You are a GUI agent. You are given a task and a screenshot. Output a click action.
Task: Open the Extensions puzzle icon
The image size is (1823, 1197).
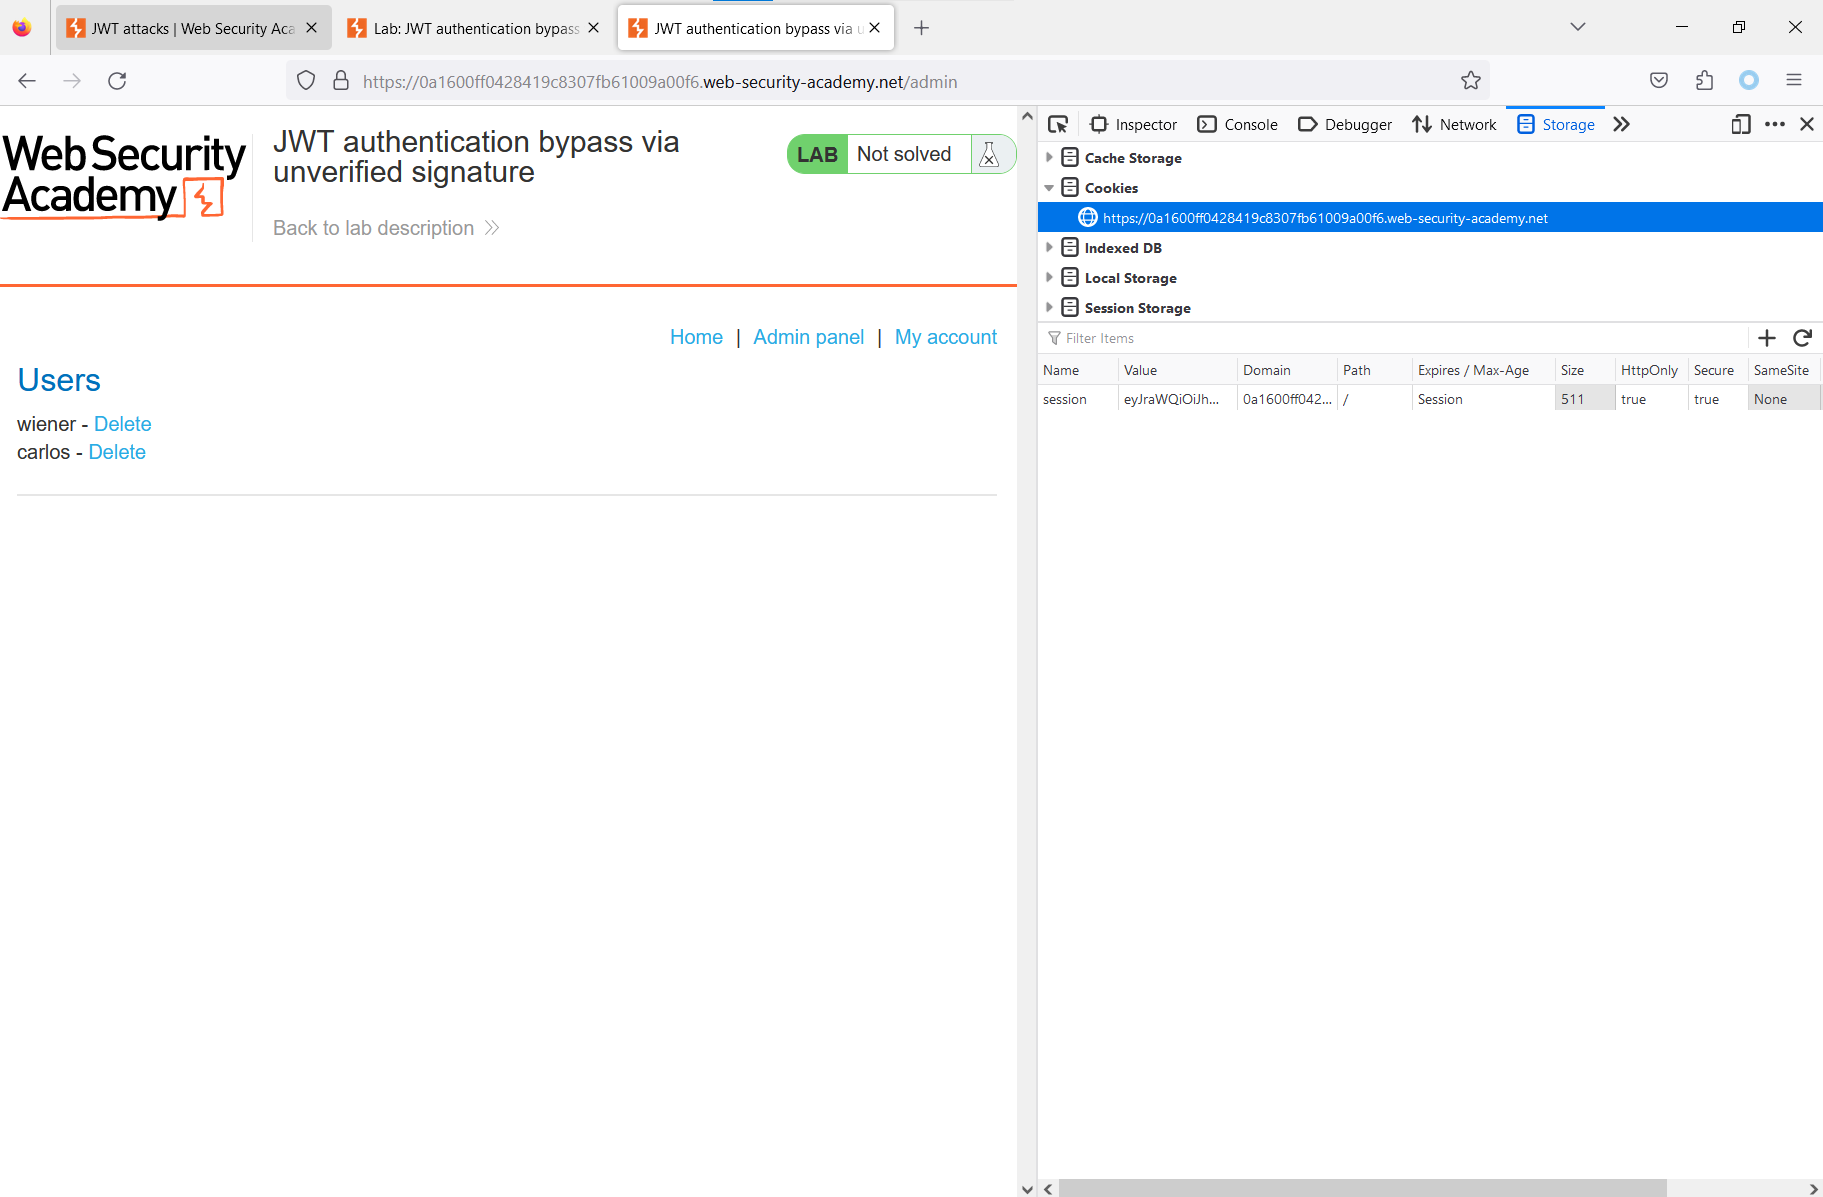click(x=1704, y=81)
